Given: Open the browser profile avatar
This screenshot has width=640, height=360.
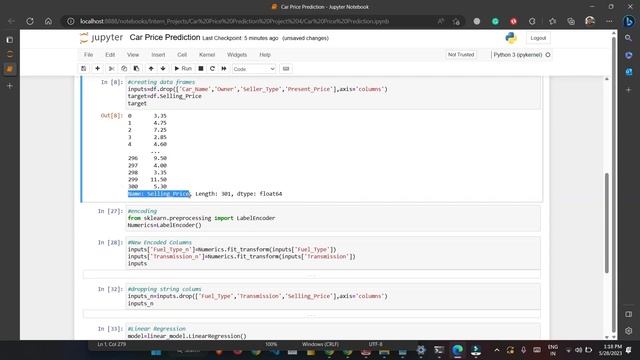Looking at the screenshot, I should pyautogui.click(x=590, y=21).
